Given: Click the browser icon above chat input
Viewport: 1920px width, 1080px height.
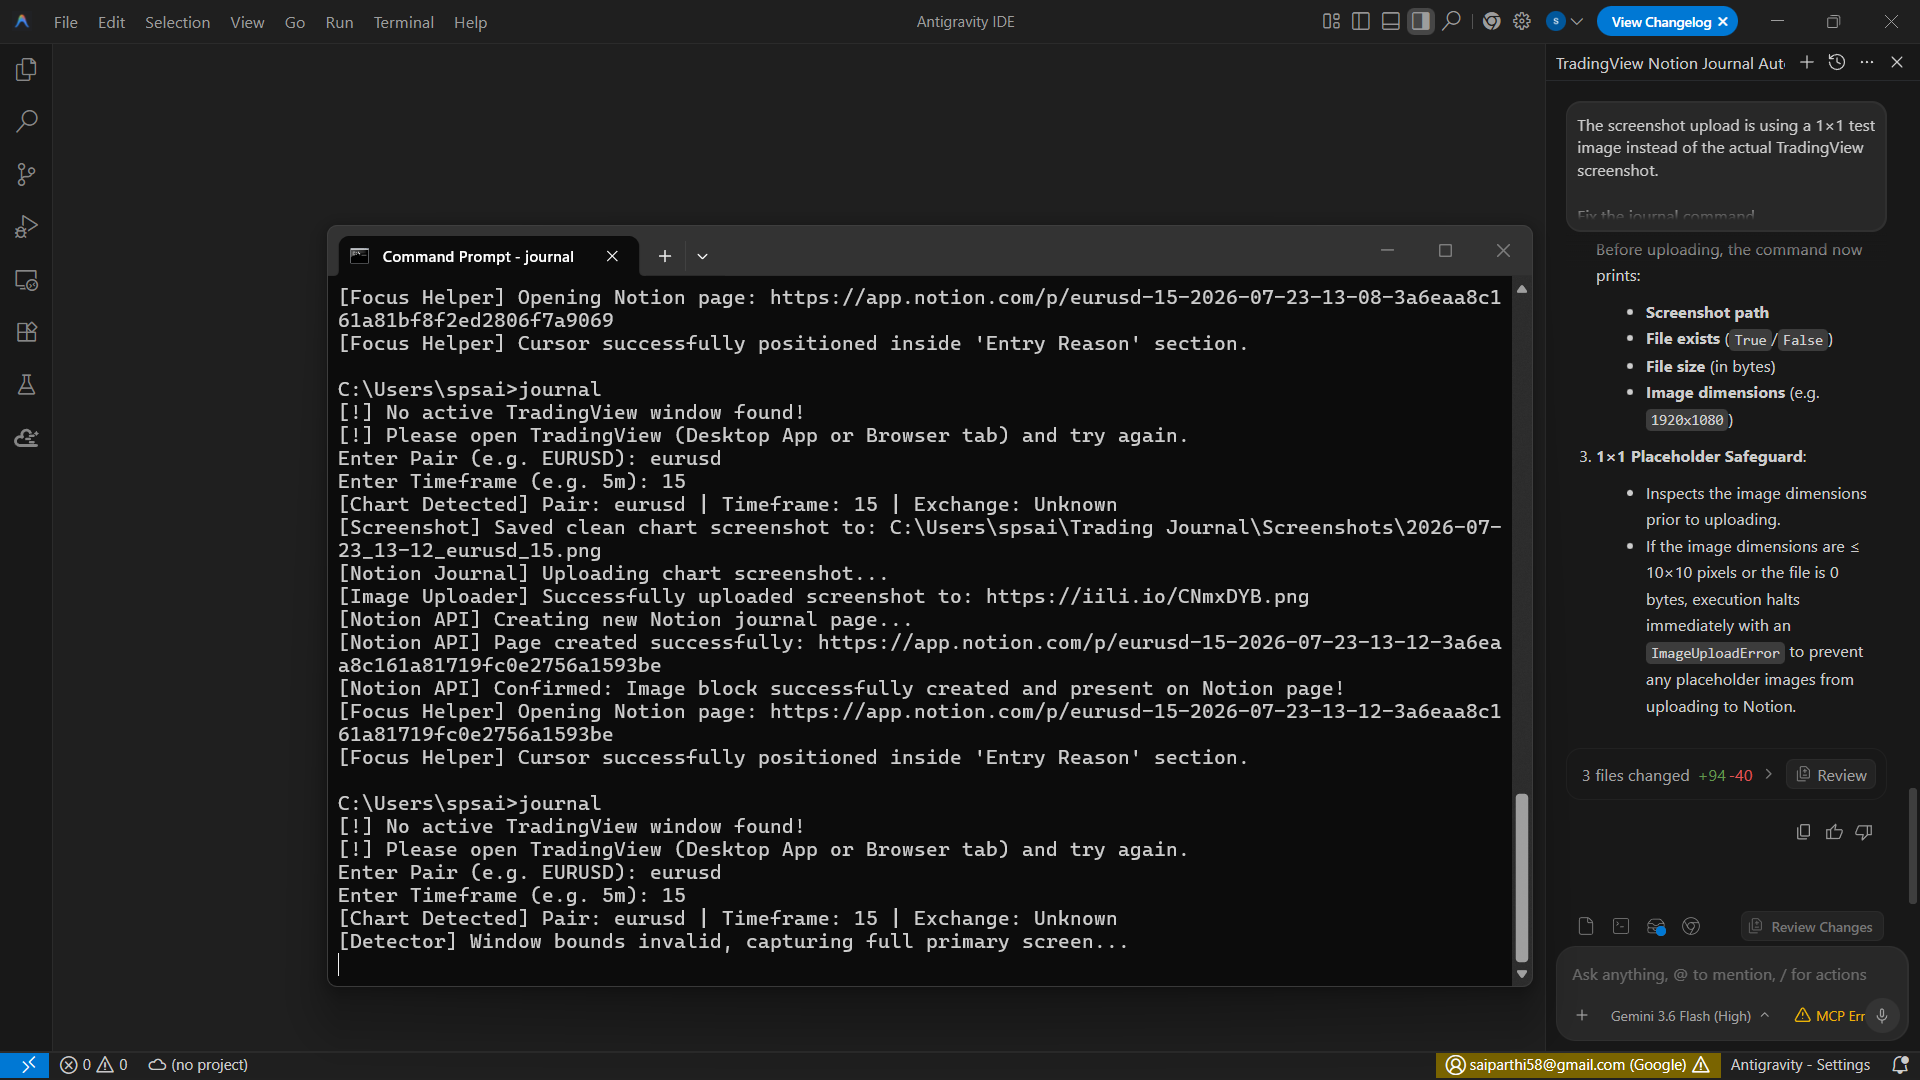Looking at the screenshot, I should [x=1691, y=926].
